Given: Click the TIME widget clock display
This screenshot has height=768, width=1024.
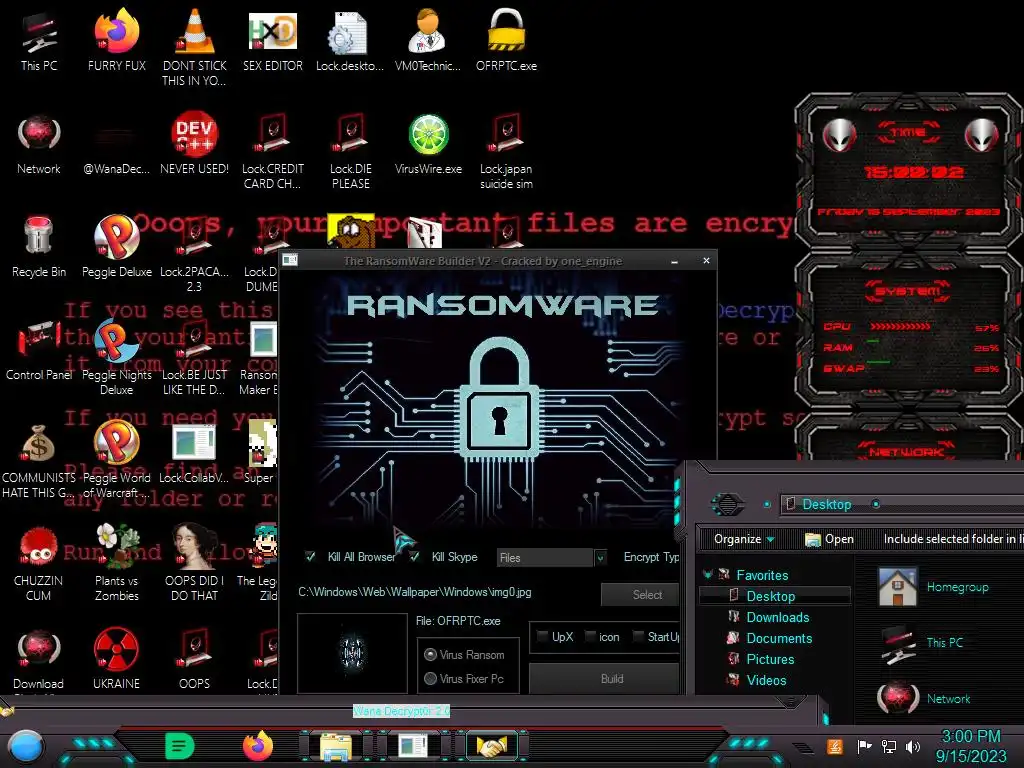Looking at the screenshot, I should pos(913,172).
